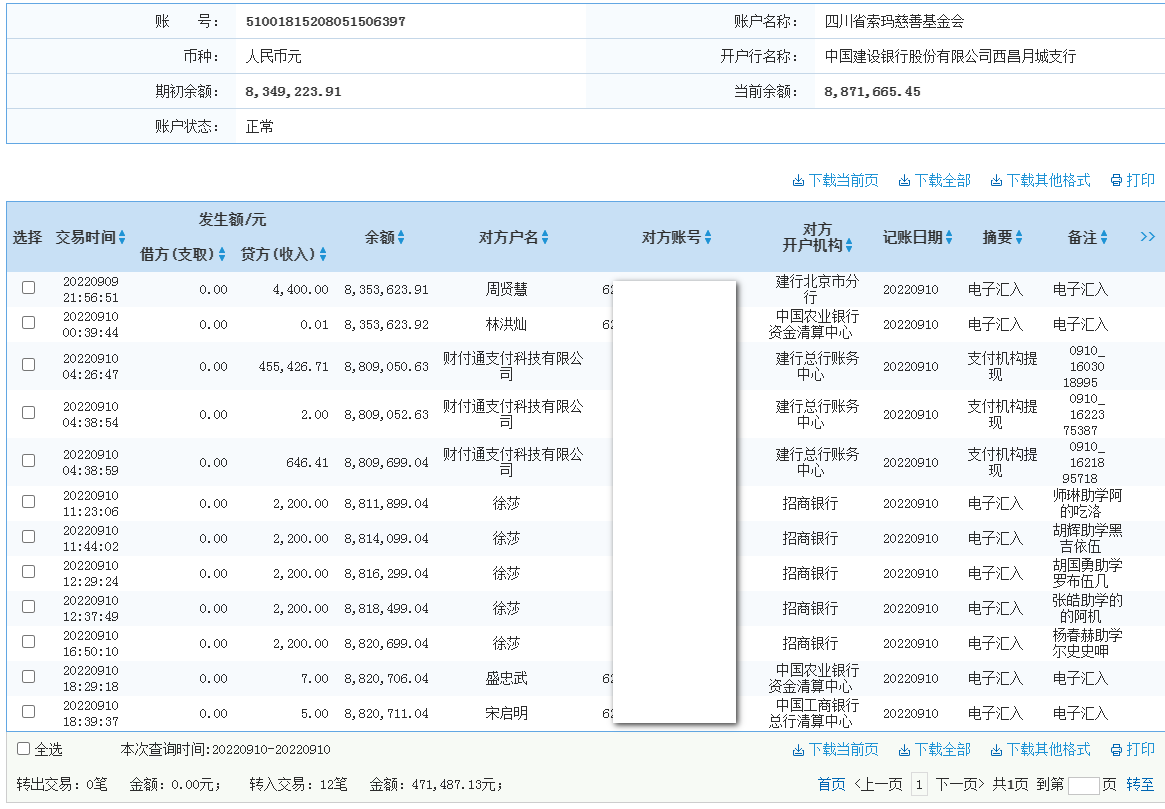Select account number 51001815208051506397
Screen dimensions: 1165x809
coord(325,22)
